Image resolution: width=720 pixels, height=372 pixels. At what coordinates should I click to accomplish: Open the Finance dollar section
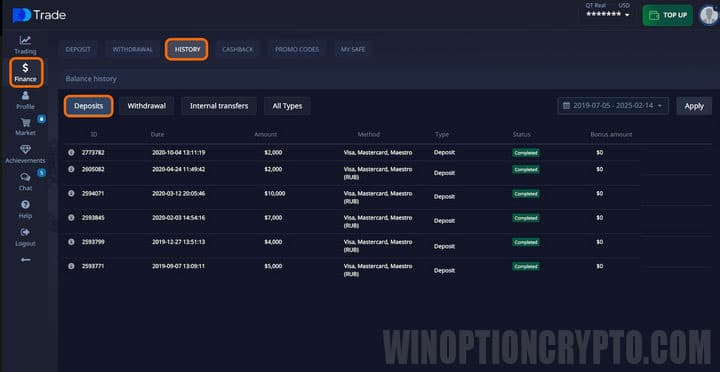coord(25,73)
